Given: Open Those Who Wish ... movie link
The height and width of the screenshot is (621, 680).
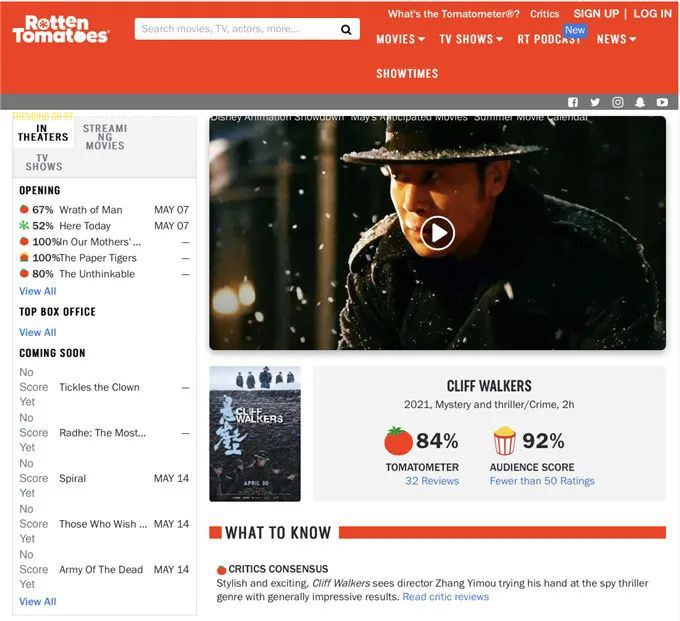Looking at the screenshot, I should [103, 523].
